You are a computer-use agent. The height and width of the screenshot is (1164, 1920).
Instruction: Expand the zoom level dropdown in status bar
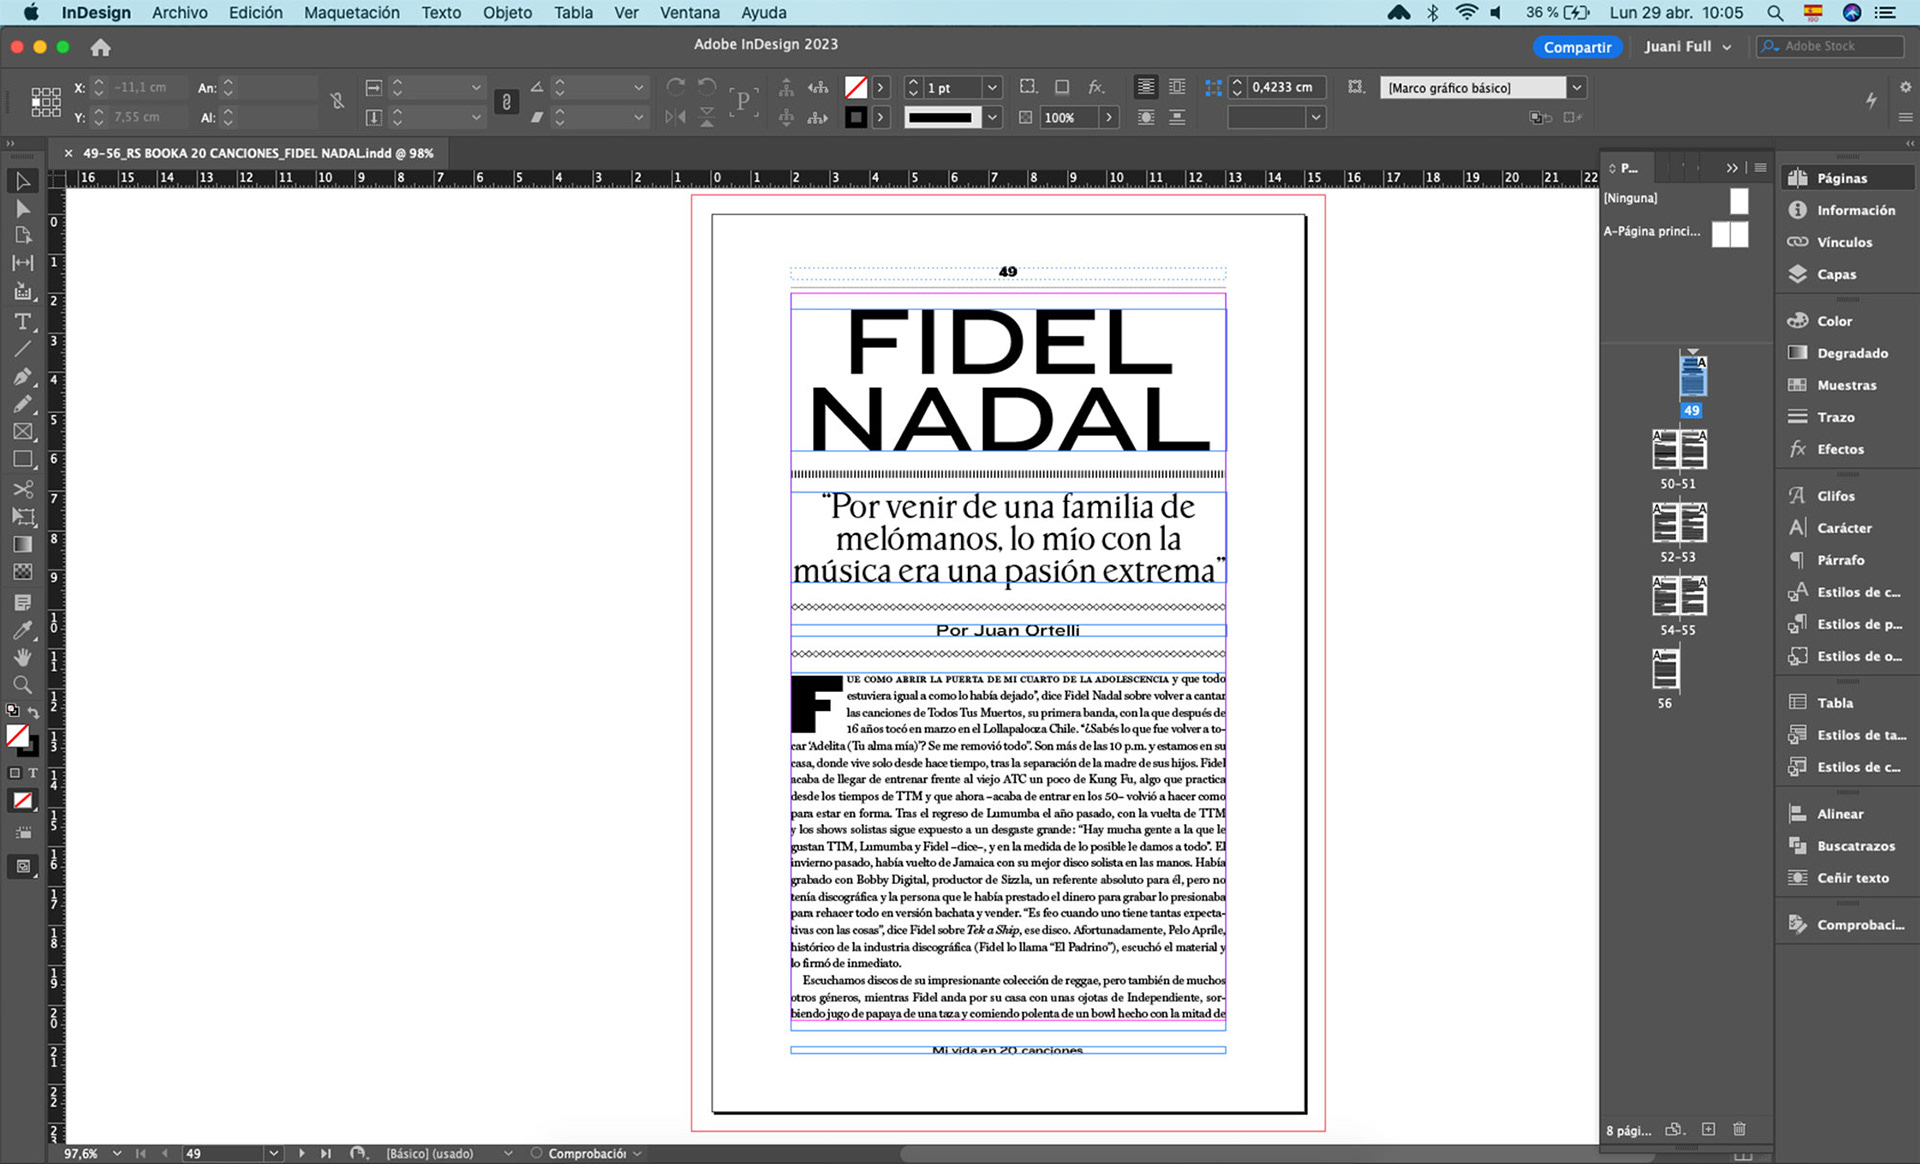(x=117, y=1153)
